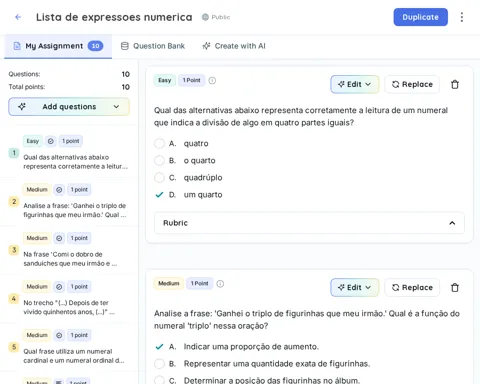Collapse the Rubric section chevron
Viewport: 480px width, 384px height.
click(452, 223)
